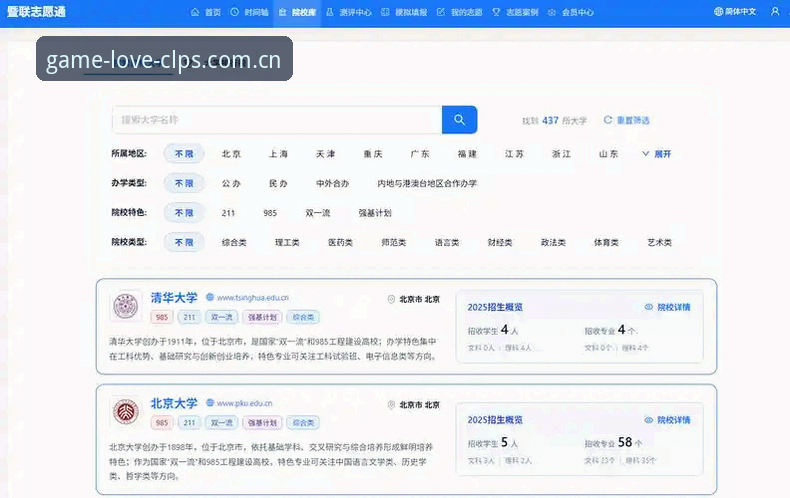
Task: Filter school type by 综合类
Action: click(234, 242)
